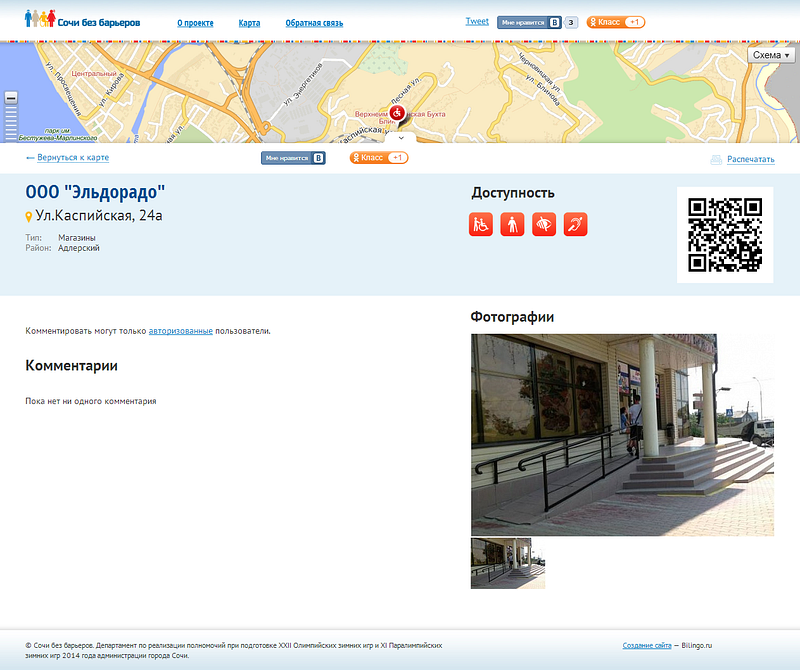Open the Схема map type dropdown
800x670 pixels.
click(771, 55)
